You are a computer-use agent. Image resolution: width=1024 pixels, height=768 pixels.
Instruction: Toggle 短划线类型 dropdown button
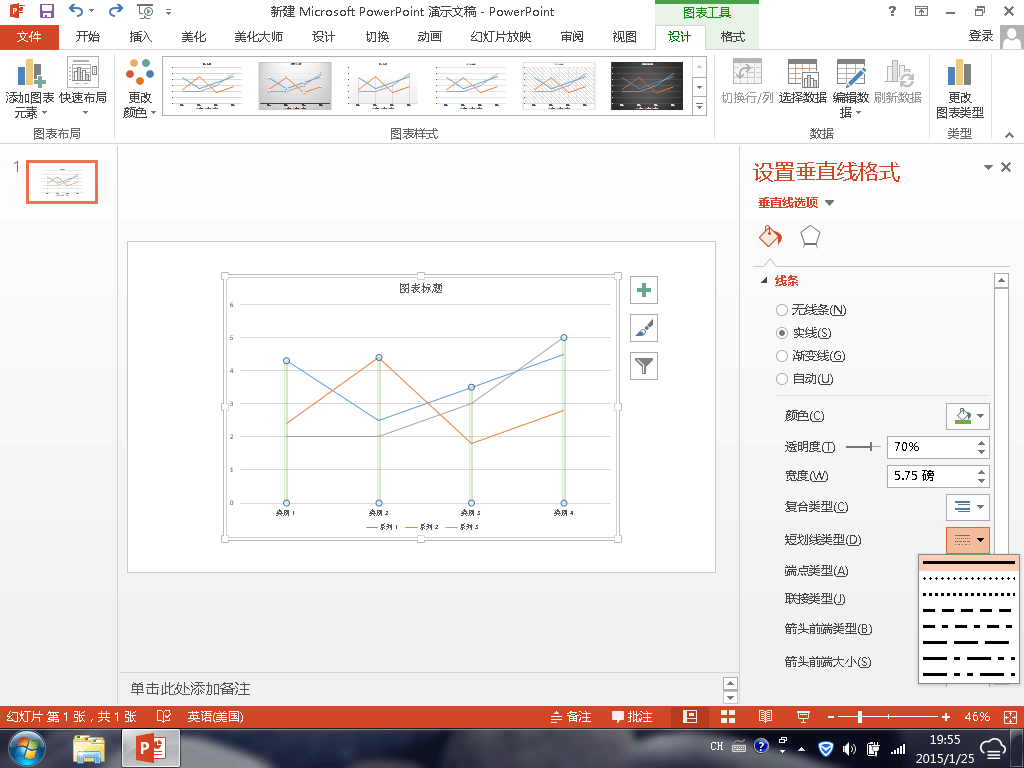[967, 540]
